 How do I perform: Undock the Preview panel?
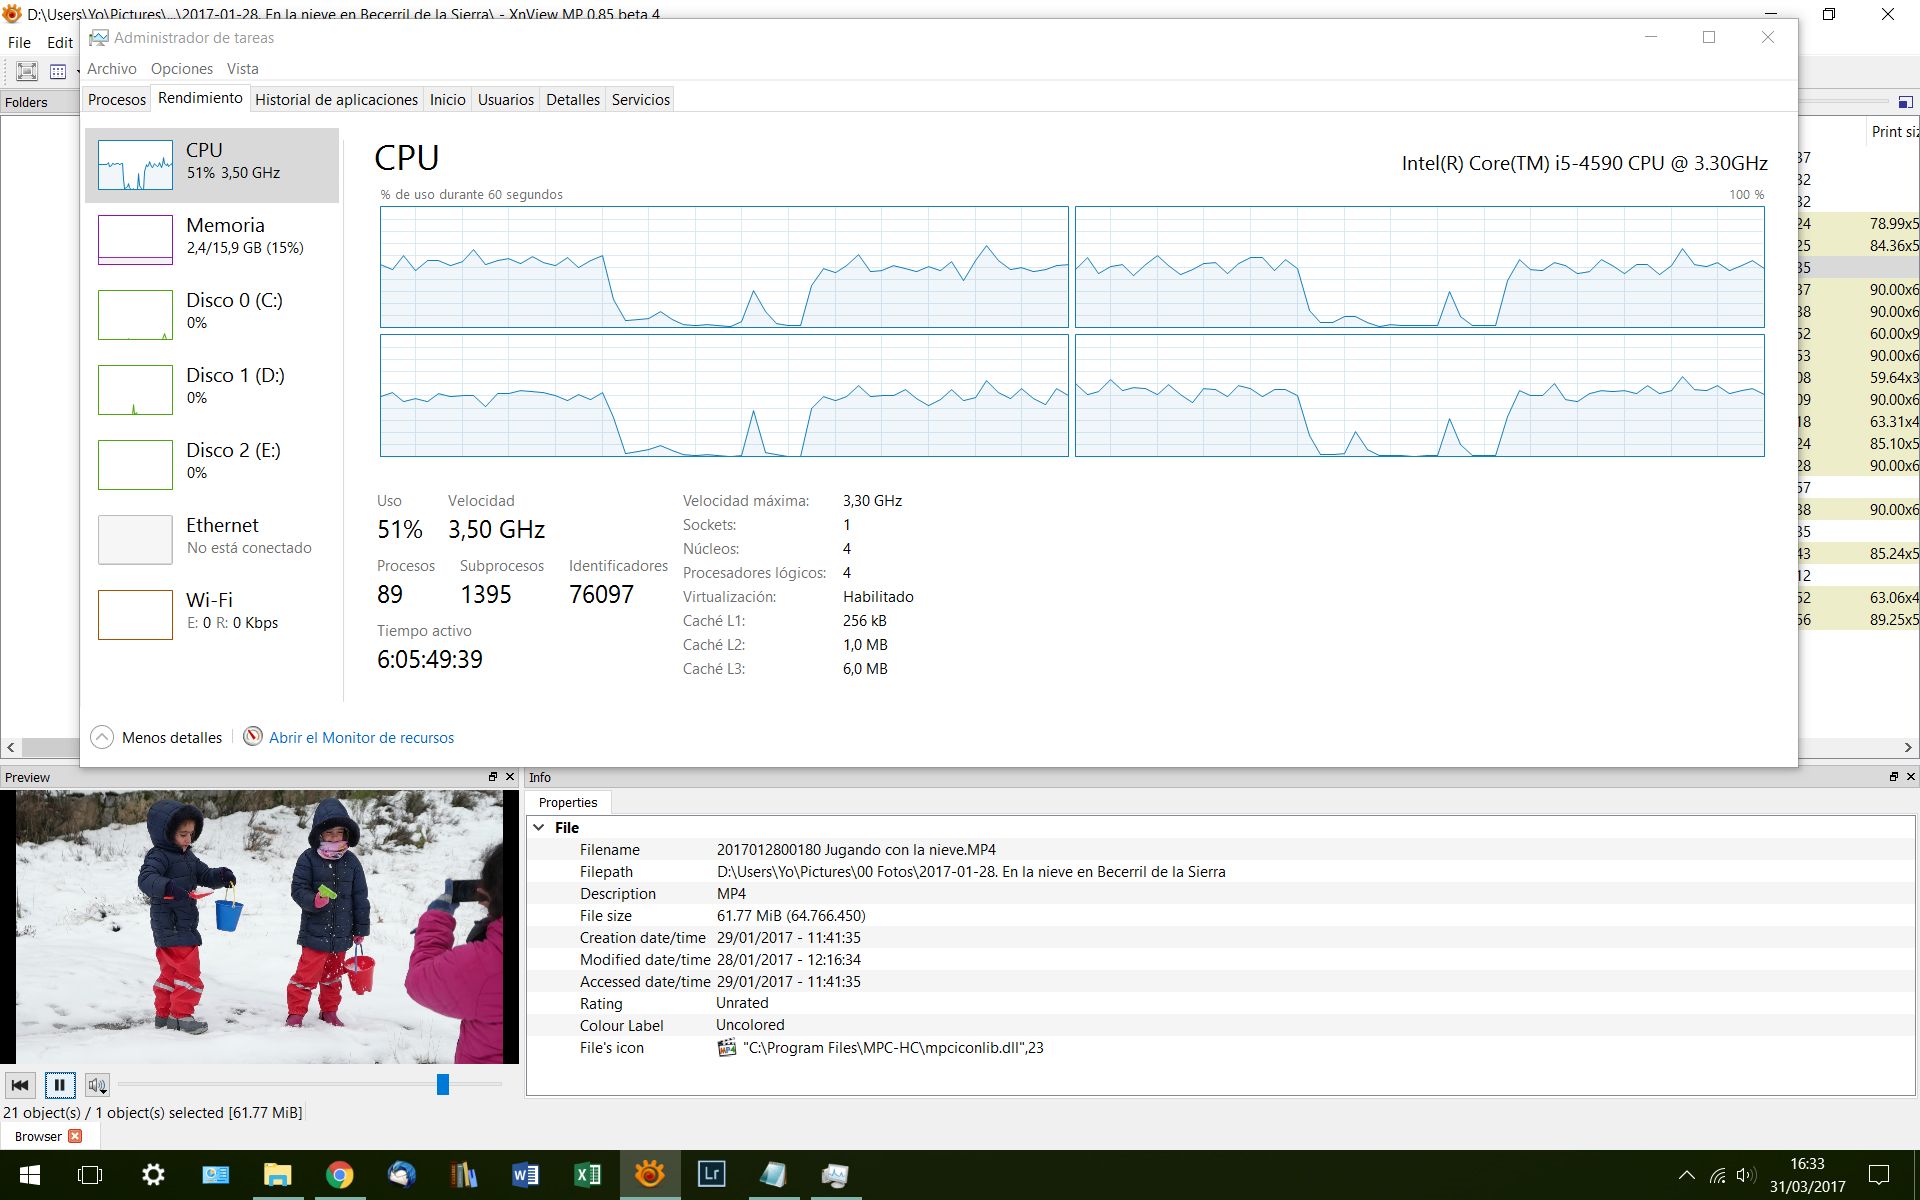493,777
